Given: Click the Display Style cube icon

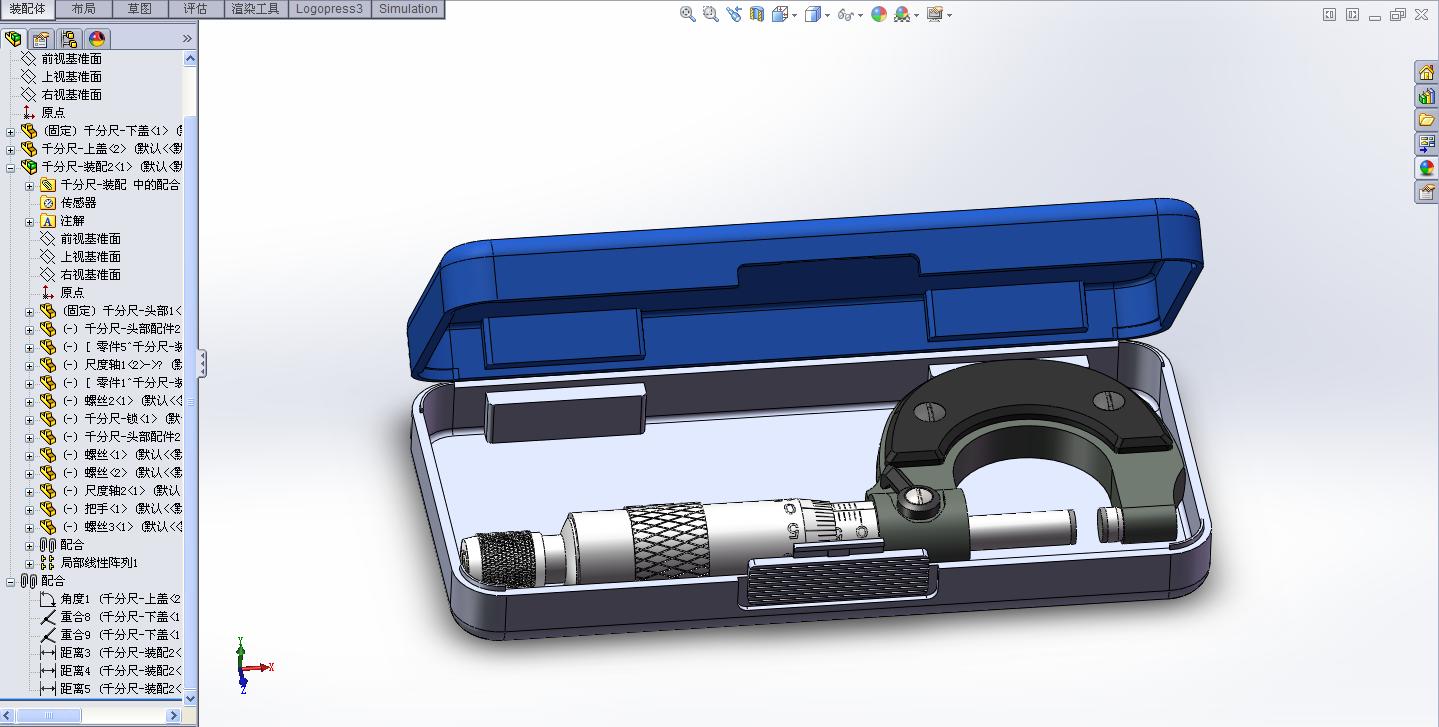Looking at the screenshot, I should pyautogui.click(x=812, y=14).
